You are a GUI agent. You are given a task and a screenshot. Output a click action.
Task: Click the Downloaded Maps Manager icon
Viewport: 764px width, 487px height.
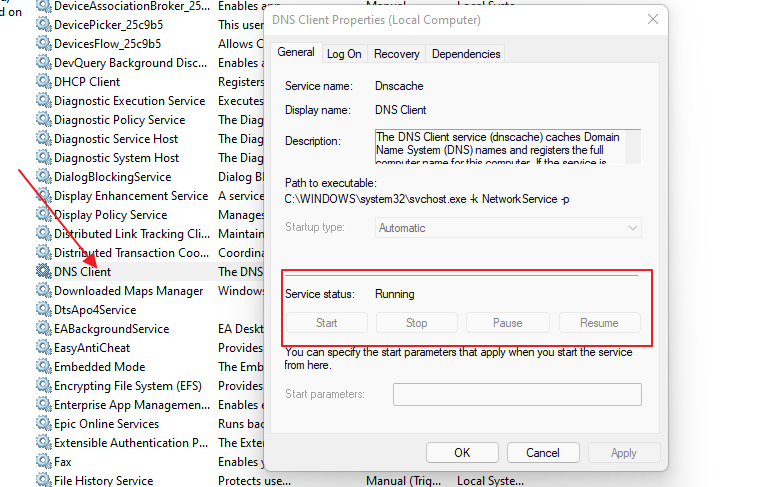(x=43, y=291)
